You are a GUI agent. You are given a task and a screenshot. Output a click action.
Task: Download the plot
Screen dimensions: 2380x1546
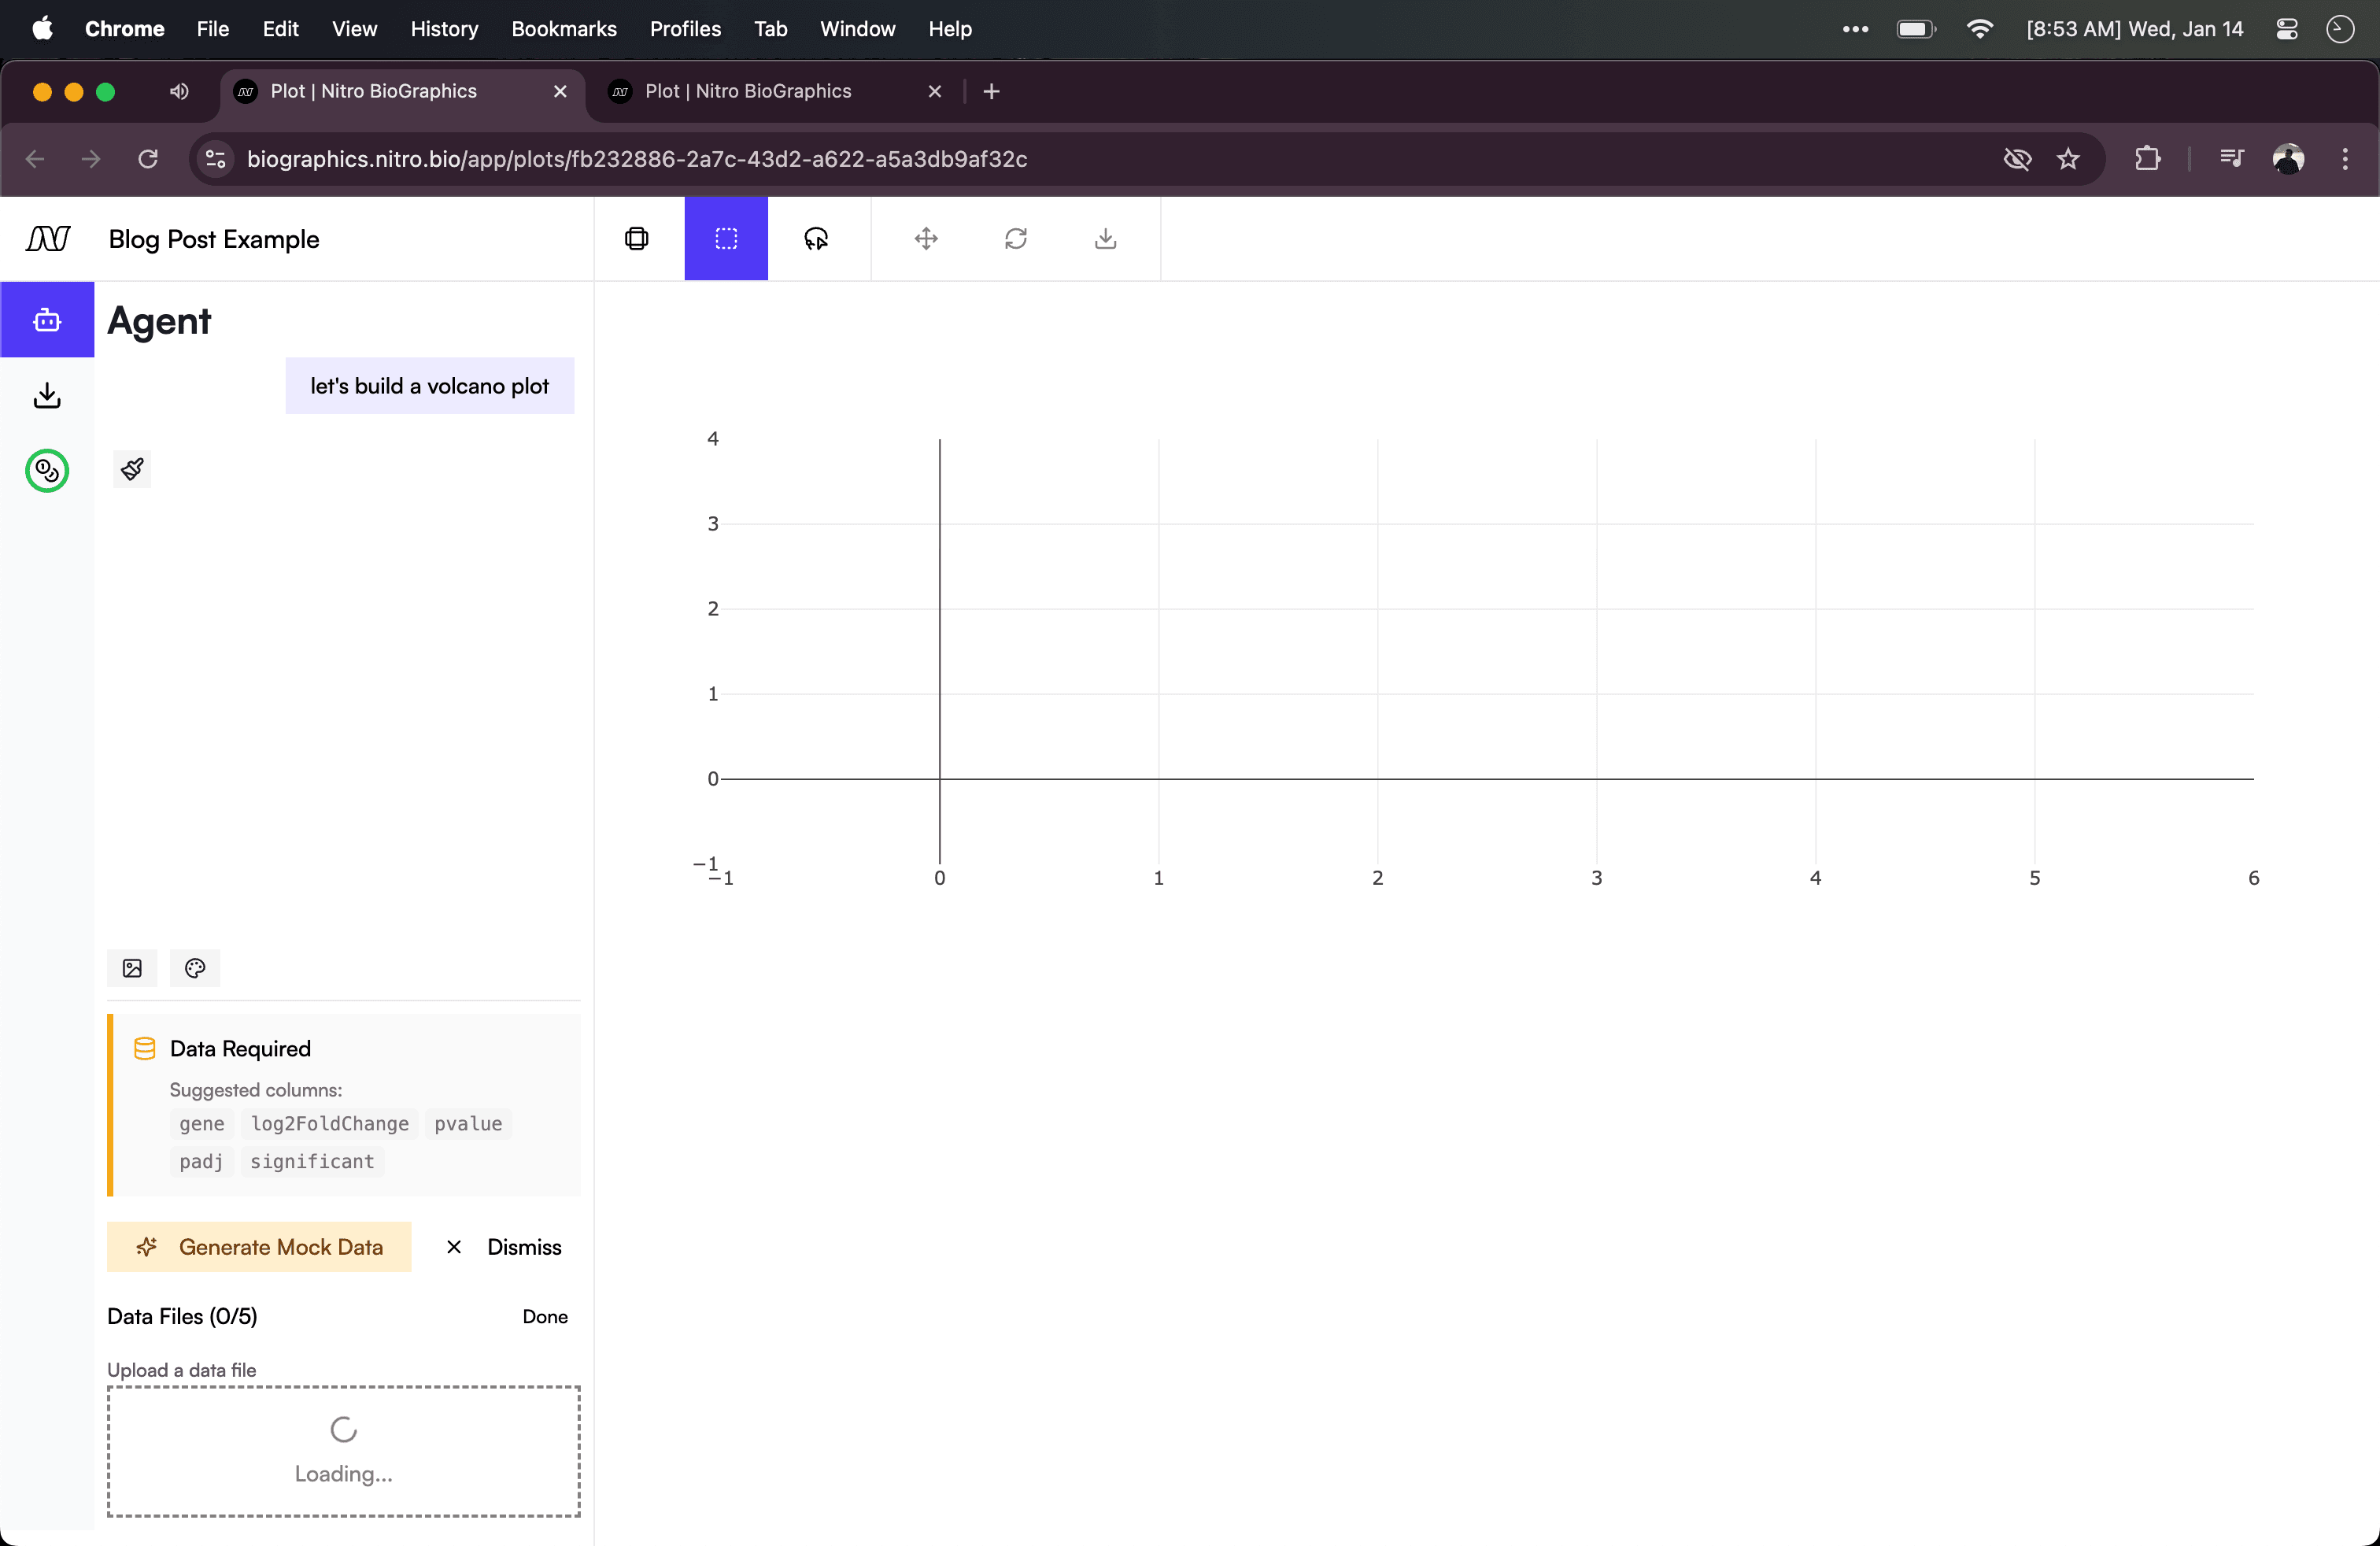coord(1104,239)
